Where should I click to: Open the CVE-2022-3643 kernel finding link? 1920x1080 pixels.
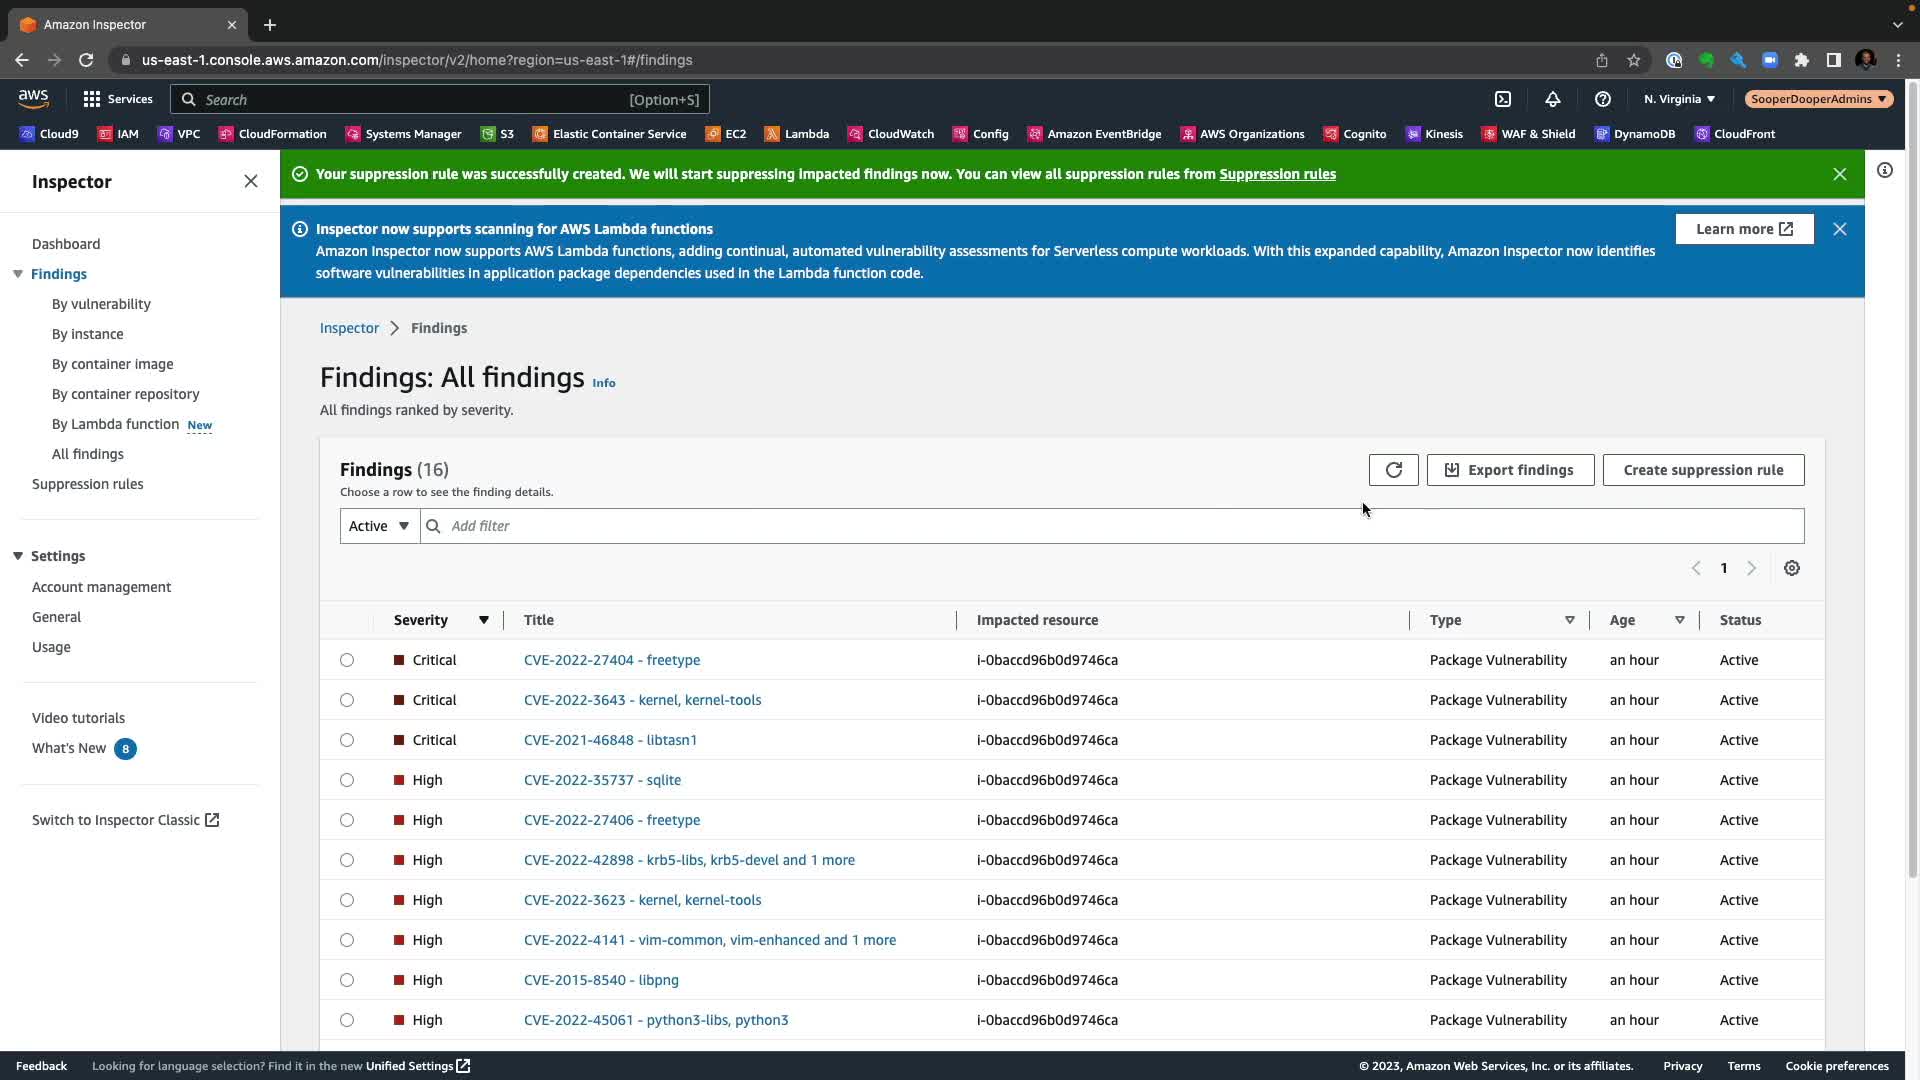[642, 700]
